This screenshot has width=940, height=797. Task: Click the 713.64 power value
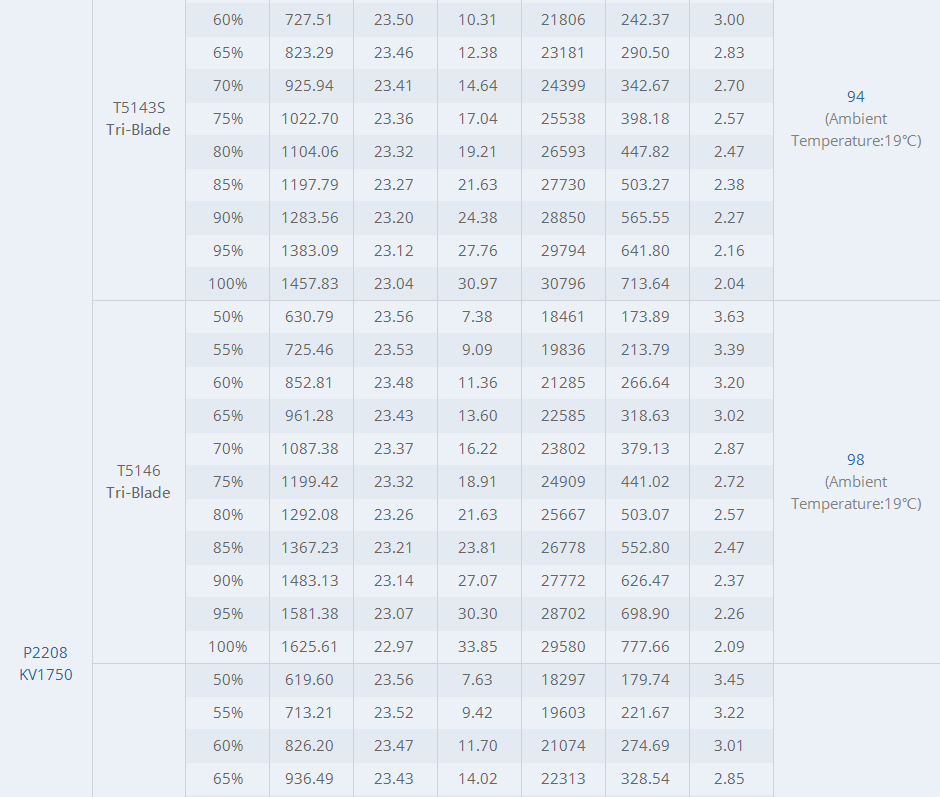pyautogui.click(x=646, y=284)
